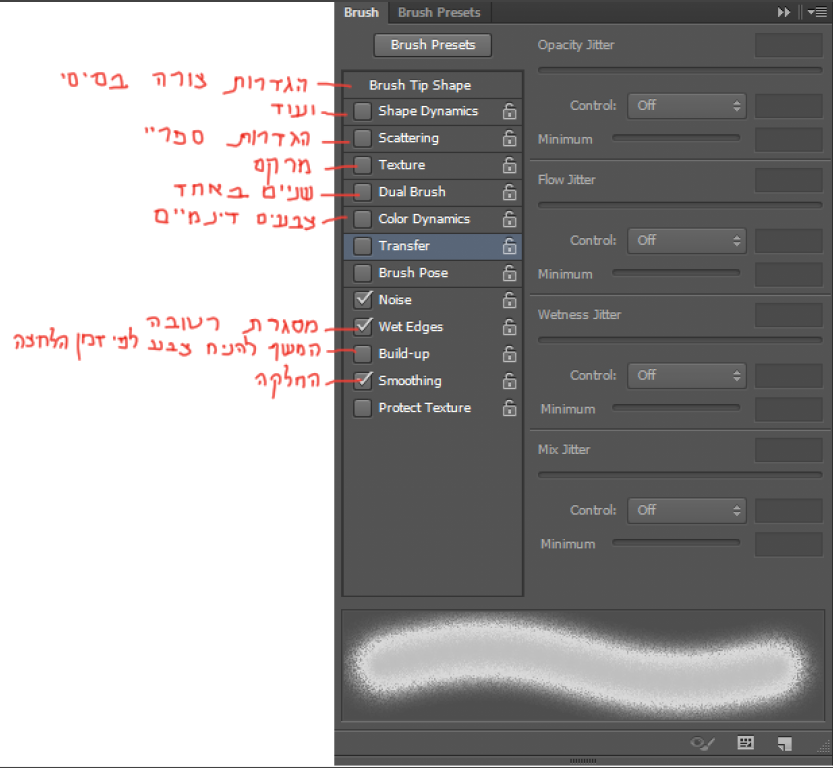Click the Wetness Jitter value field
The height and width of the screenshot is (768, 833).
pos(788,315)
